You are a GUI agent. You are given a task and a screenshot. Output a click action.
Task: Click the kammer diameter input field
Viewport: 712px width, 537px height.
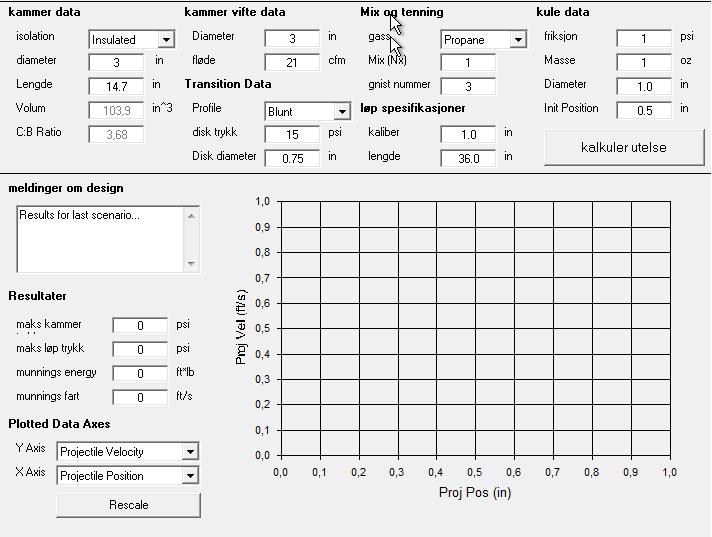(x=116, y=62)
